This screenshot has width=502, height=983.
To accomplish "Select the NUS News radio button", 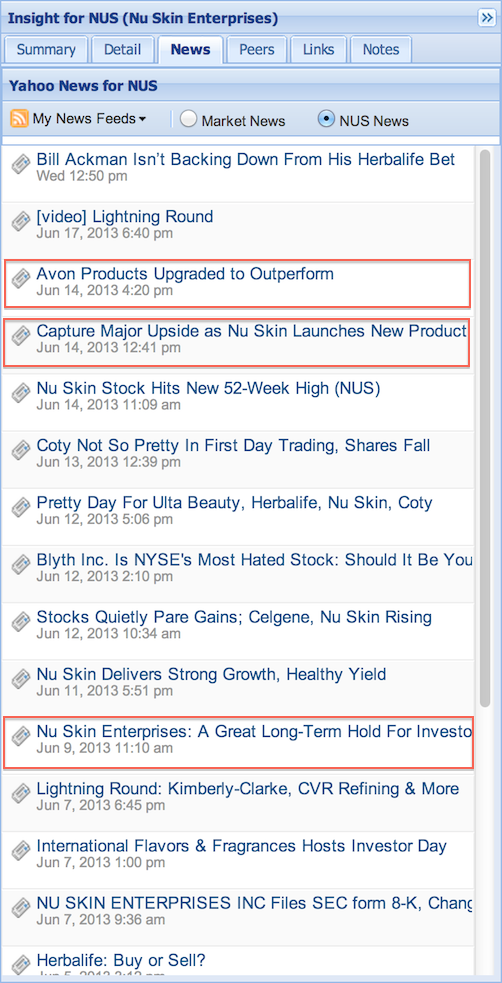I will click(x=326, y=119).
